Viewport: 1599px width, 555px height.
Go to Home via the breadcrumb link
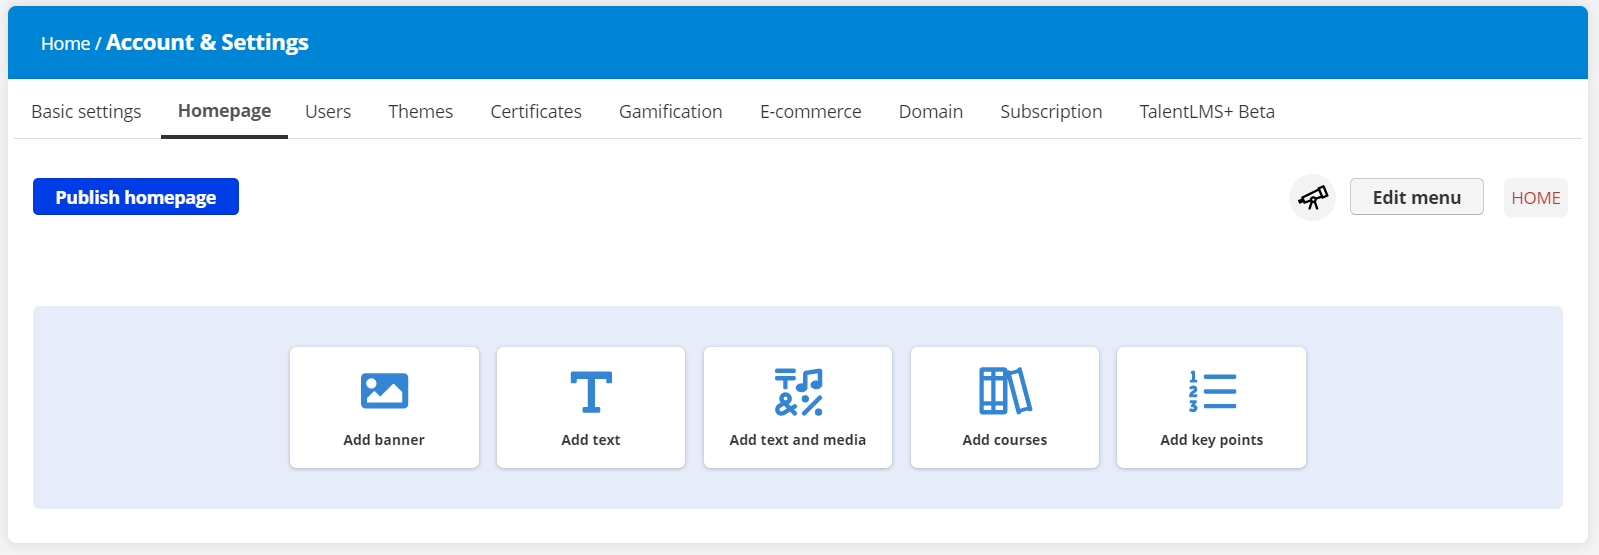65,44
